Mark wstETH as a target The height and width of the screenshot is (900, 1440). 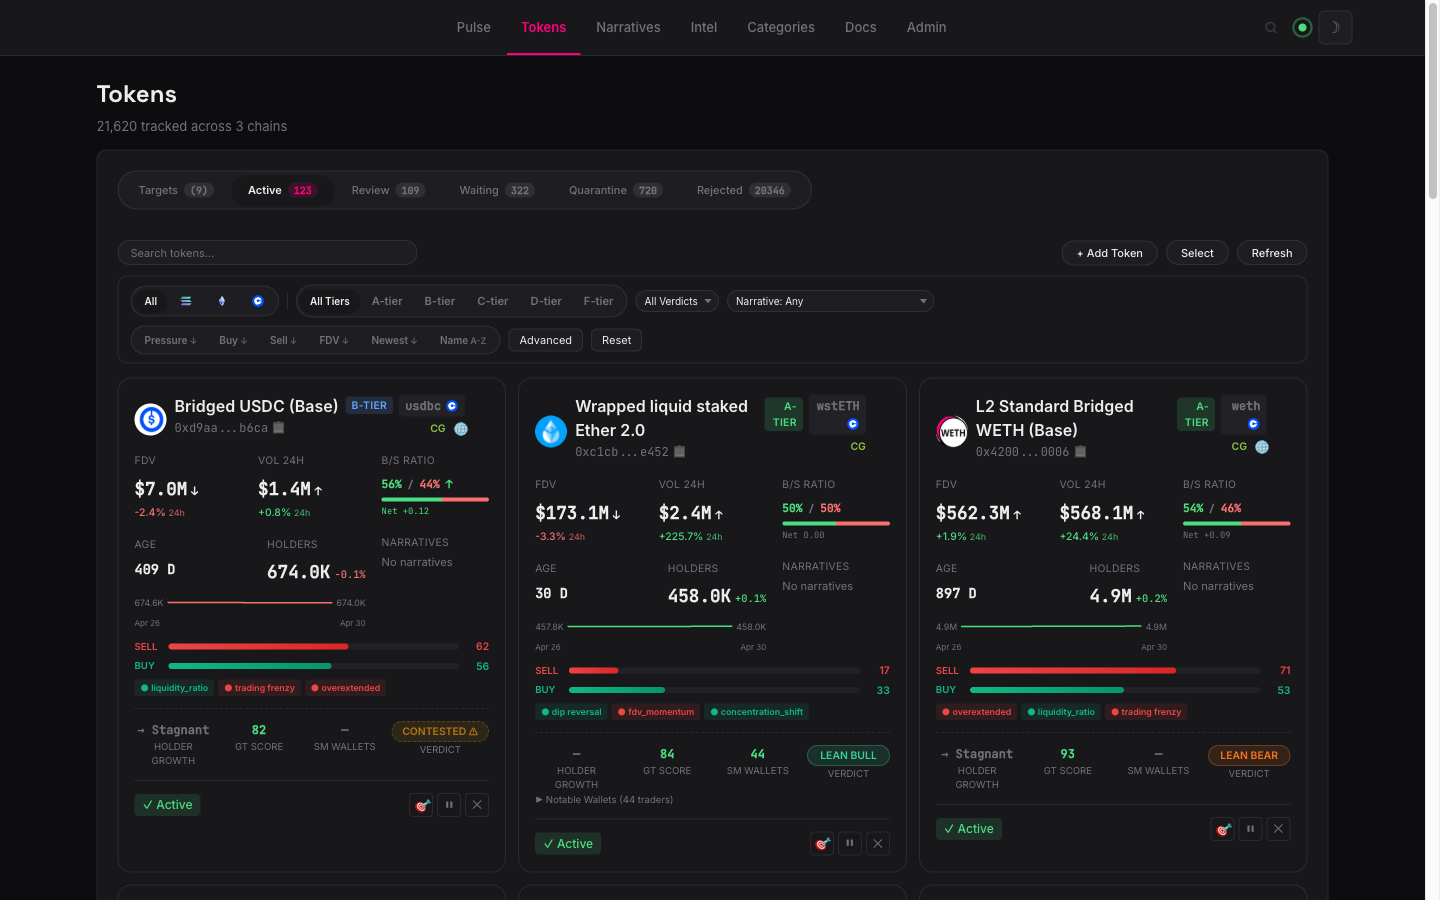click(x=822, y=844)
